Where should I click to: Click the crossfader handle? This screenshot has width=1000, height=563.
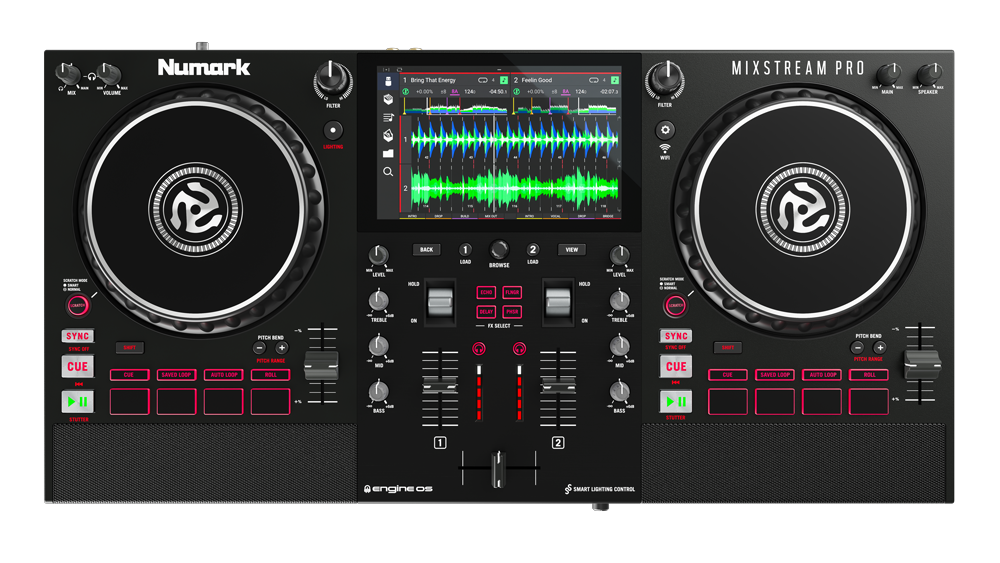499,469
